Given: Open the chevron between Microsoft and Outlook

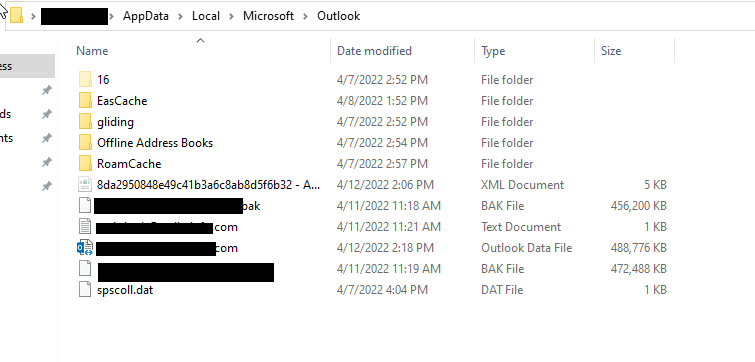Looking at the screenshot, I should pyautogui.click(x=306, y=16).
